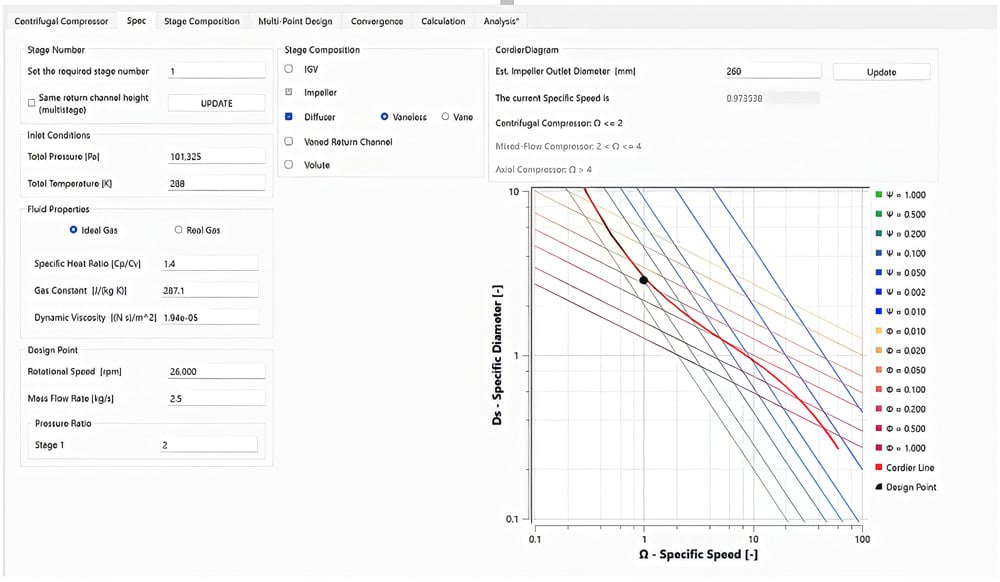Click the Design Point legend icon

[879, 486]
